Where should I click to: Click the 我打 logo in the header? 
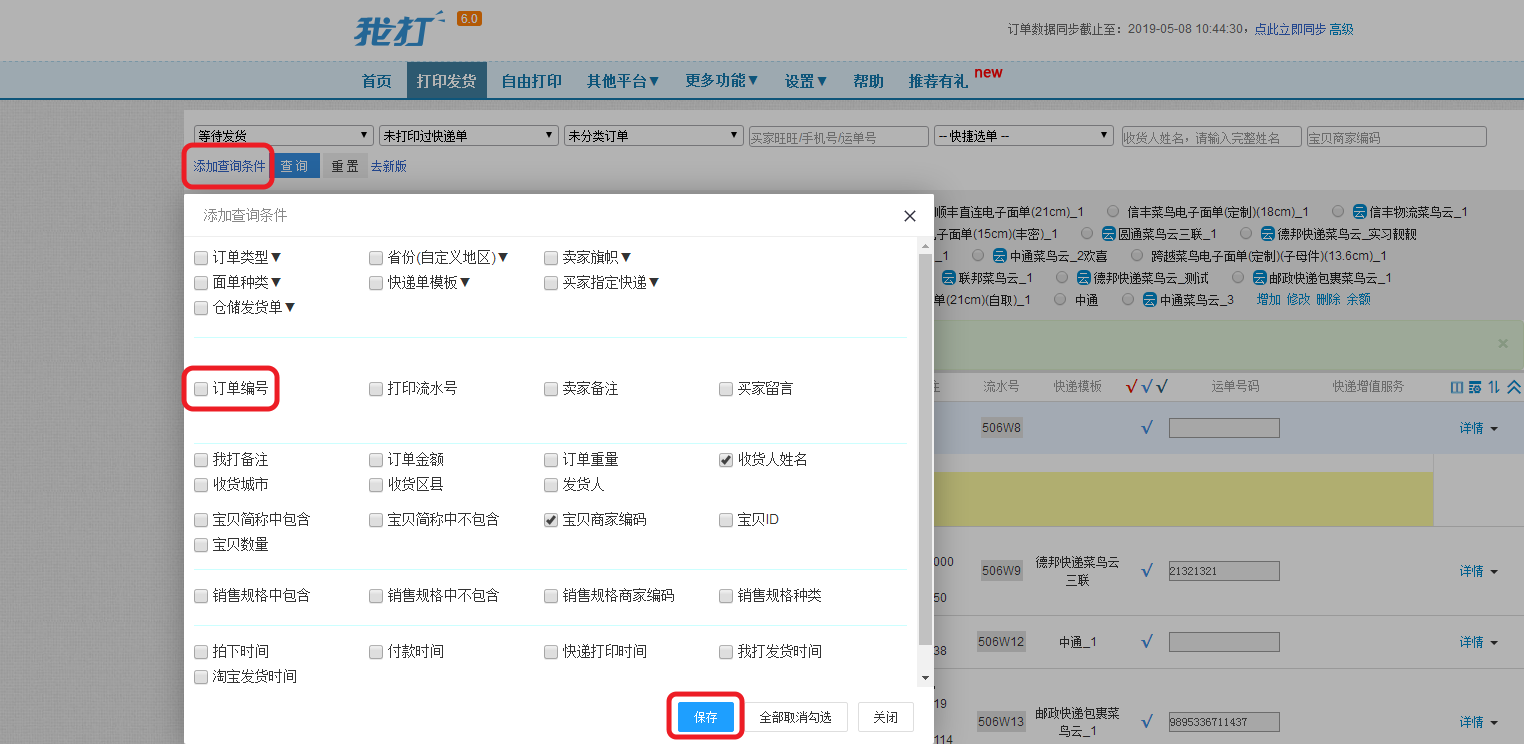pyautogui.click(x=400, y=30)
